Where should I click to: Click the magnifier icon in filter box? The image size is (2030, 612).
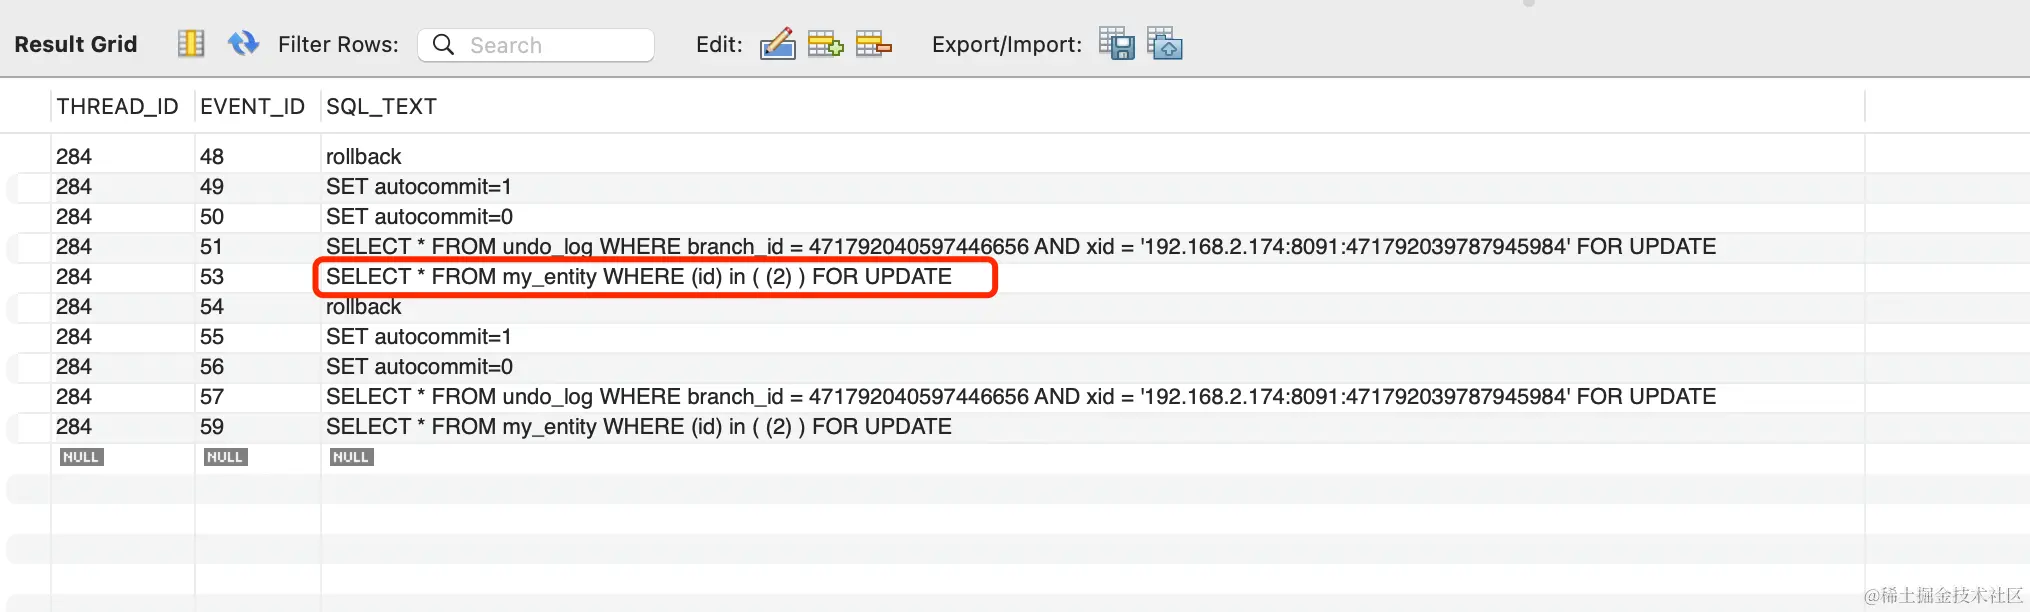pos(443,45)
